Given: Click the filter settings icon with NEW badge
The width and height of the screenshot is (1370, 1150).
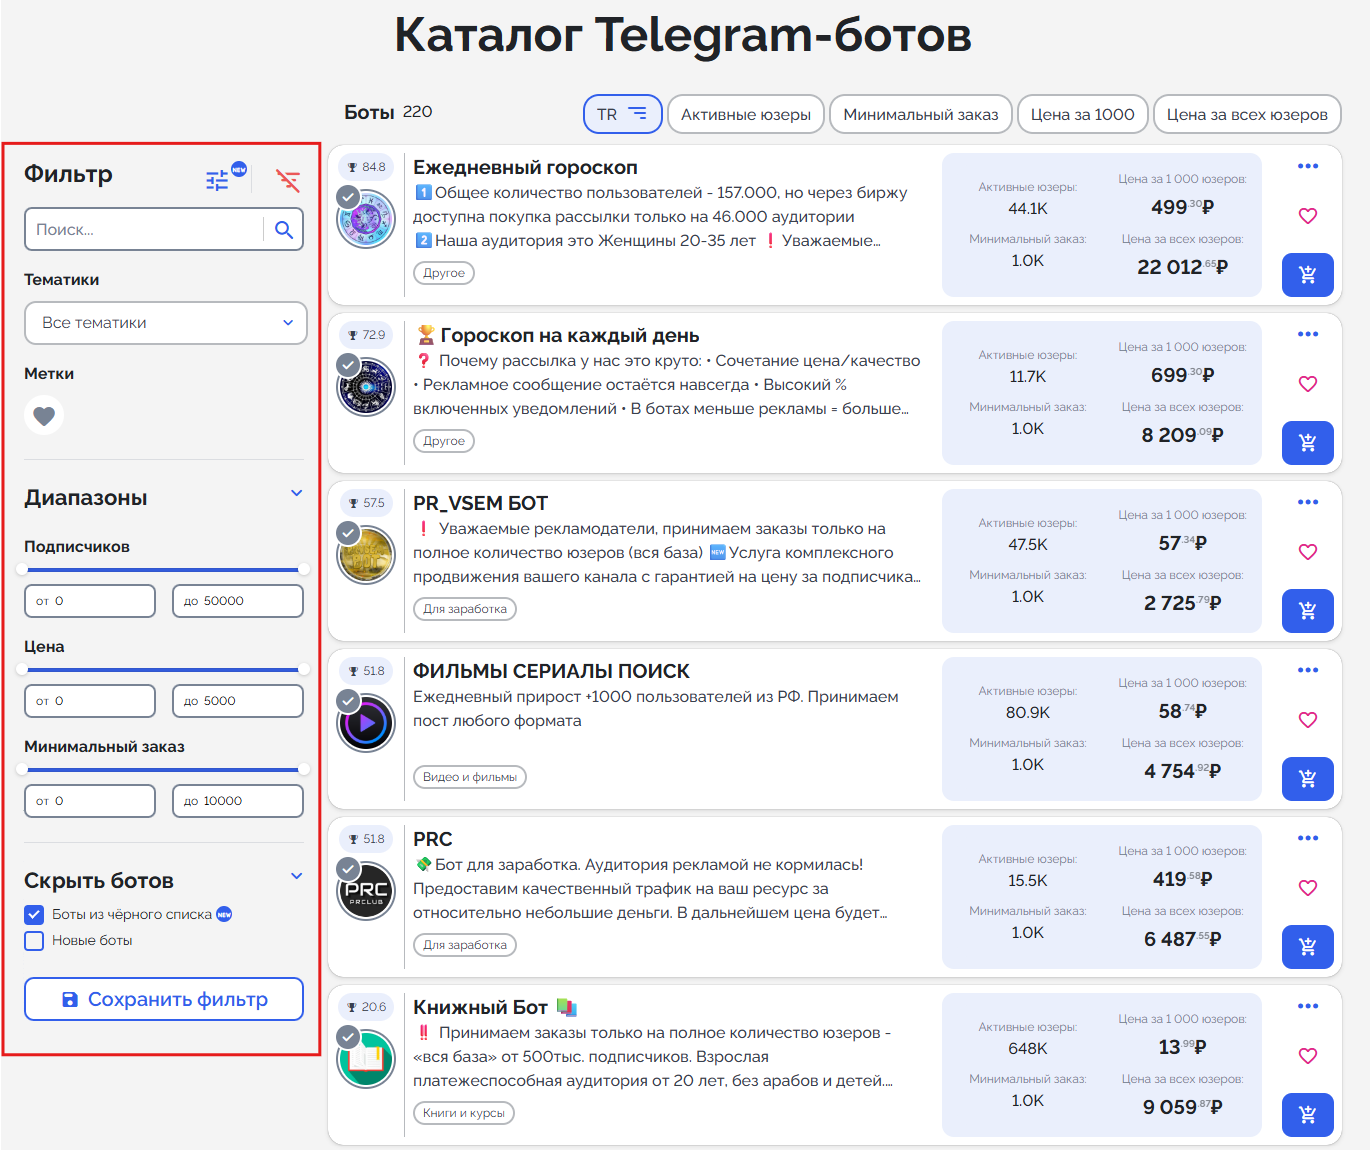Looking at the screenshot, I should pos(218,180).
